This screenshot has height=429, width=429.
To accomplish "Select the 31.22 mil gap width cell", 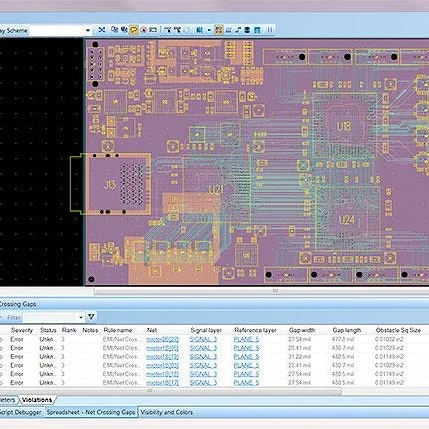I will coord(299,357).
